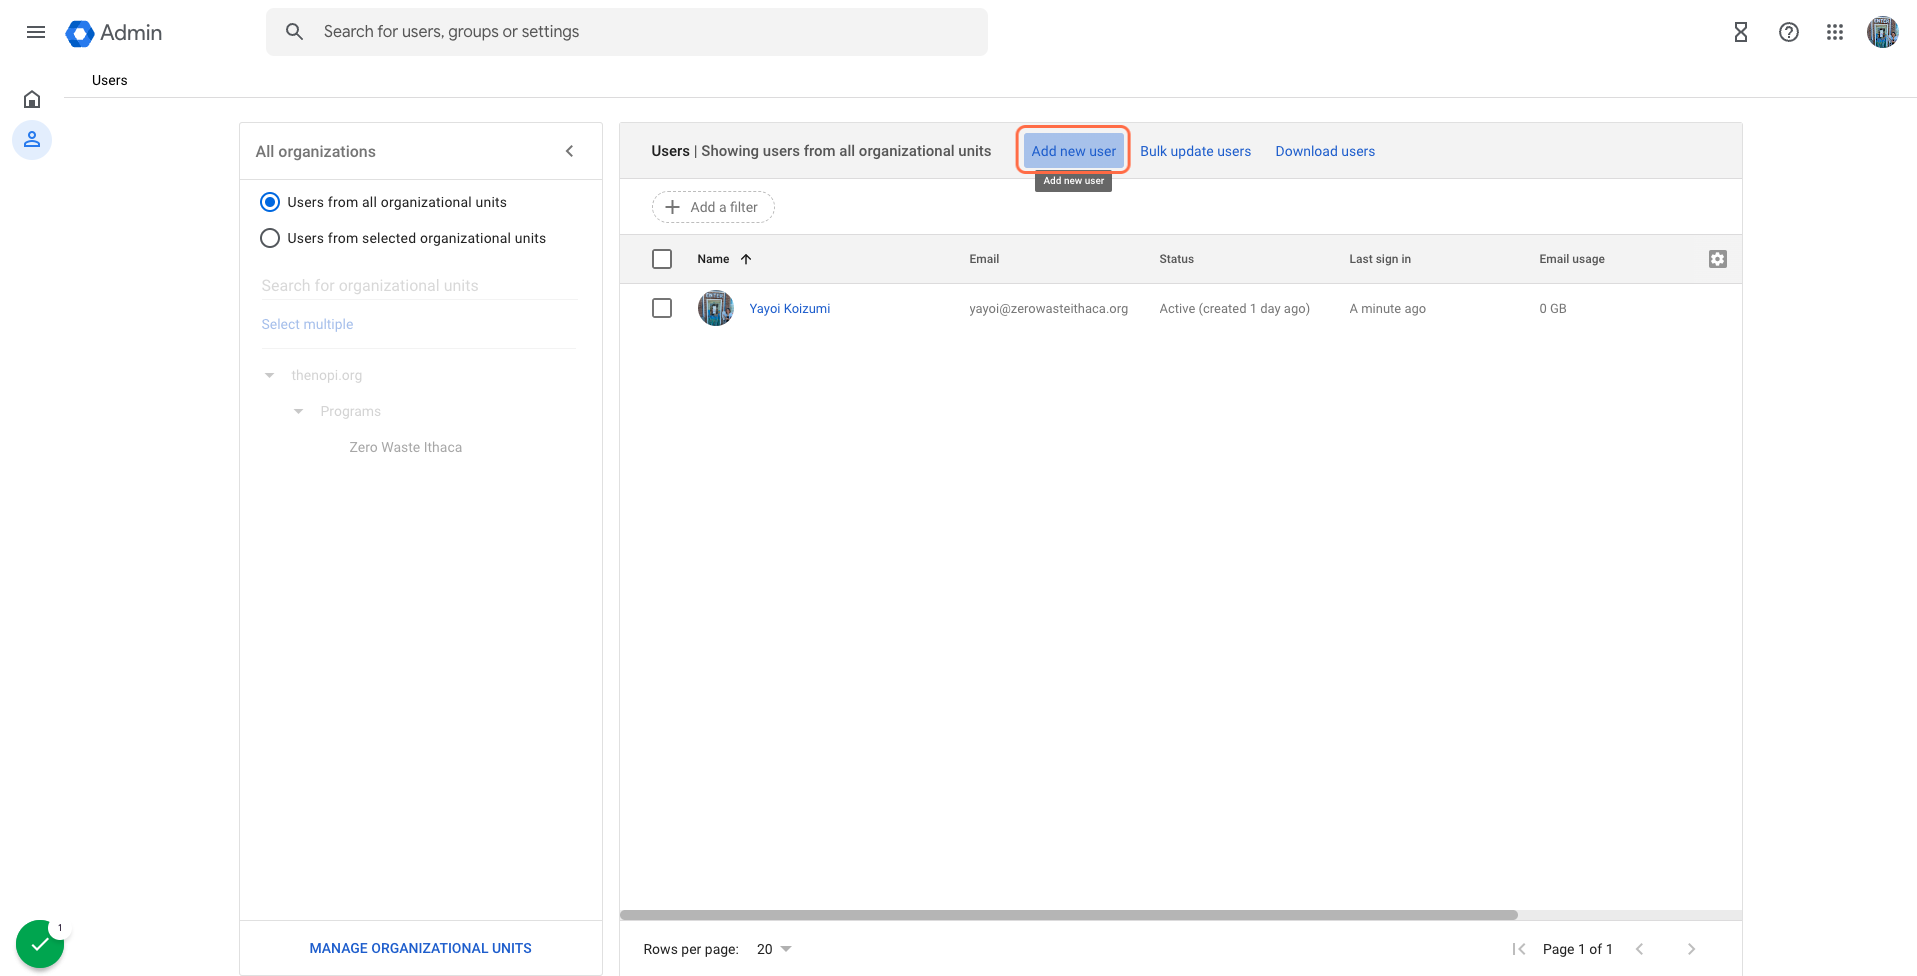
Task: Open the Google apps grid
Action: [x=1834, y=32]
